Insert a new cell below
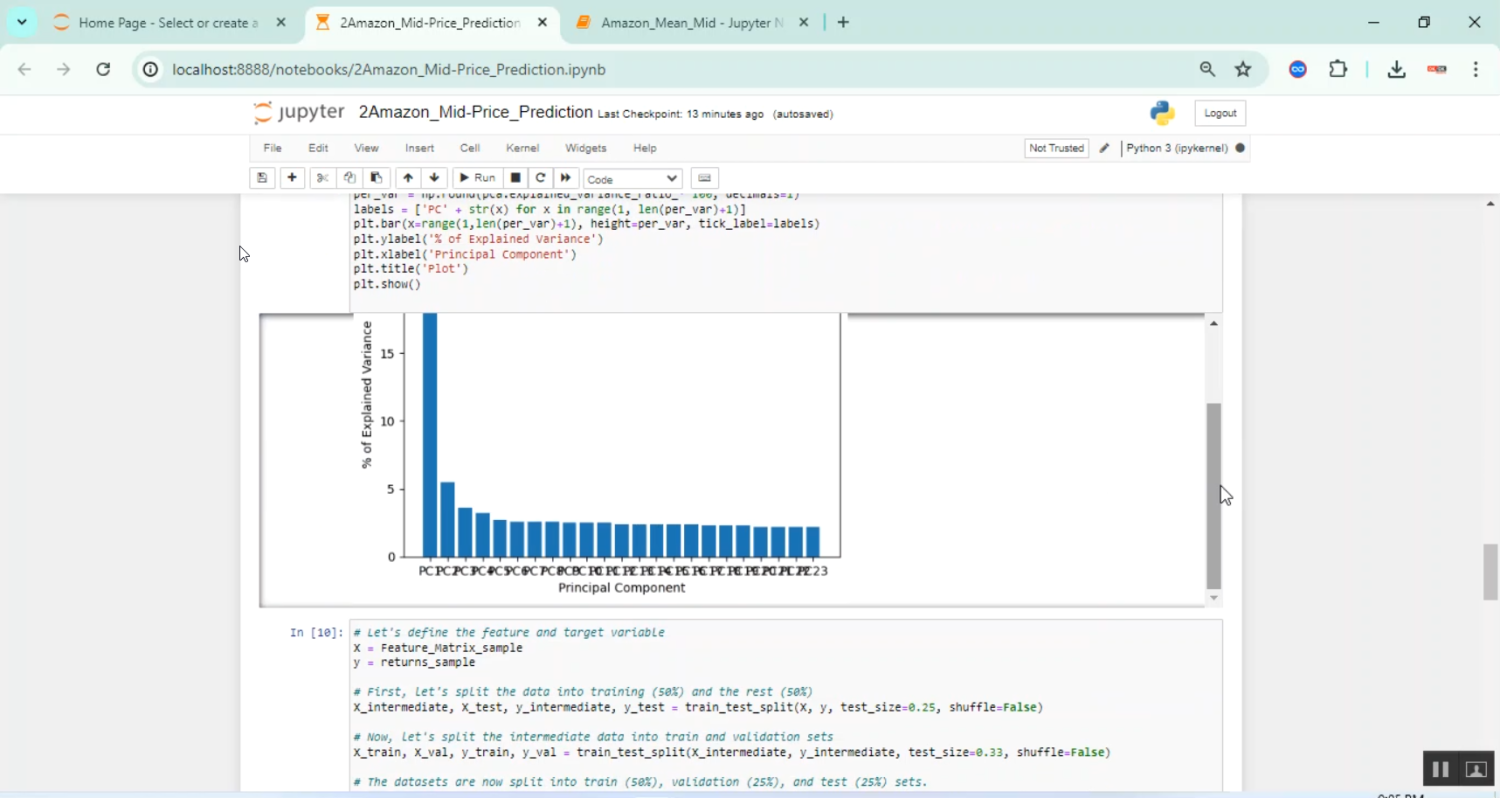Viewport: 1500px width, 798px height. click(291, 177)
